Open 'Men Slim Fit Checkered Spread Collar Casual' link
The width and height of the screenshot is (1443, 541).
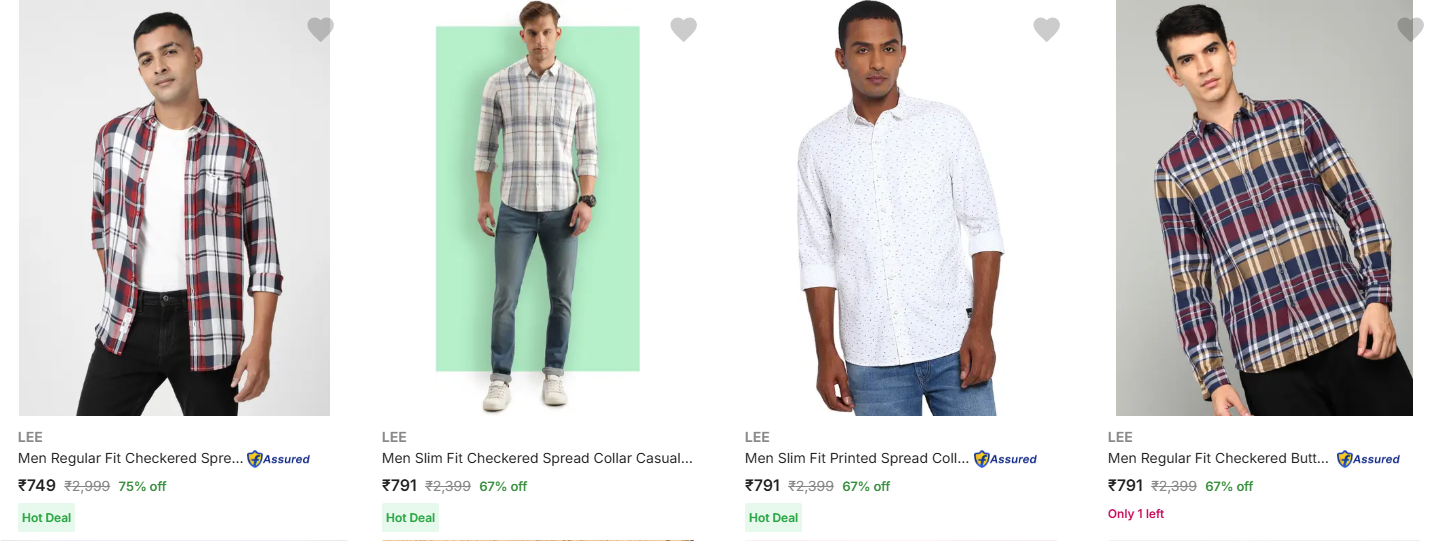537,459
